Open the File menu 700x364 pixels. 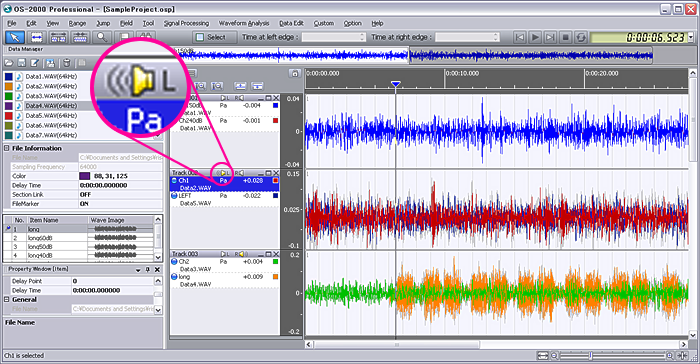(x=12, y=23)
